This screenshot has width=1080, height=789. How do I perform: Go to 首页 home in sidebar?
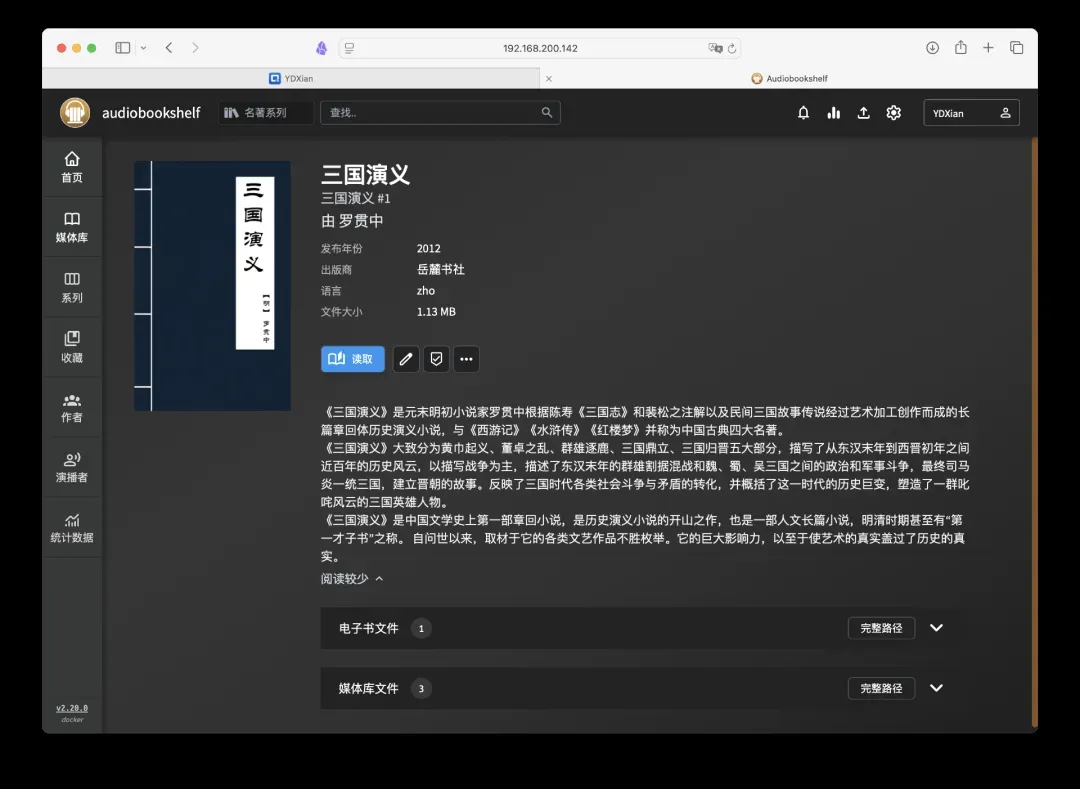[72, 167]
